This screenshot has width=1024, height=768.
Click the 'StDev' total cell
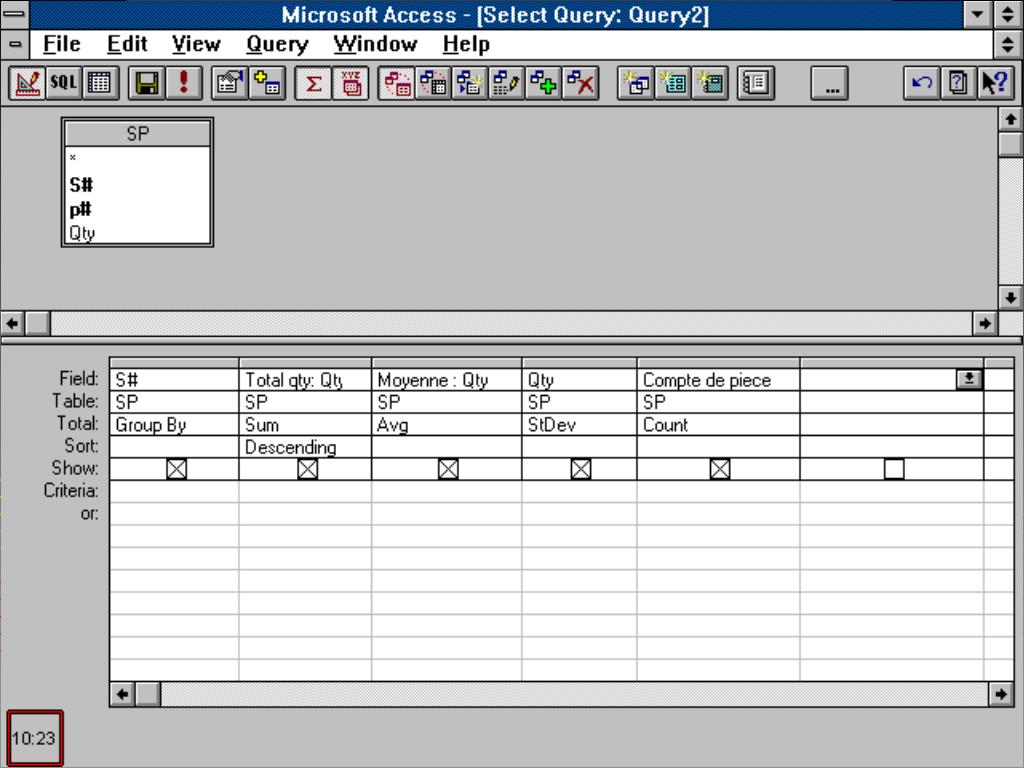click(x=579, y=424)
